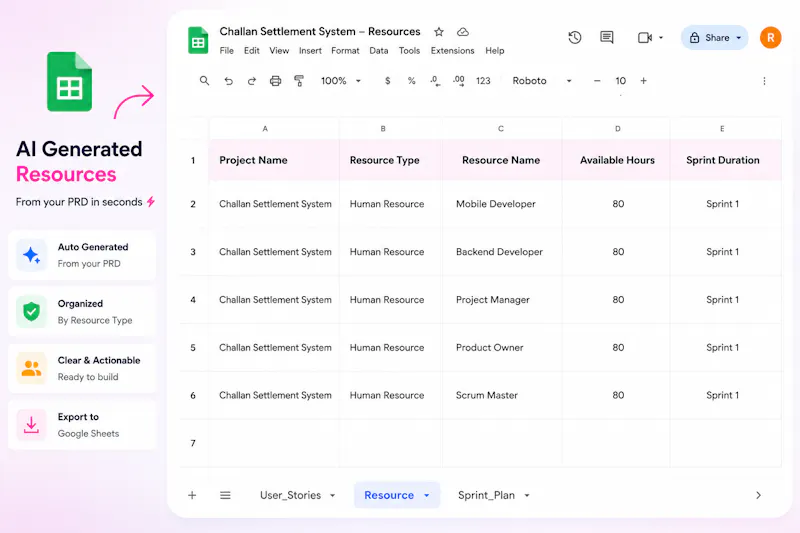Screen dimensions: 800x533
Task: Open the File menu
Action: coord(227,50)
